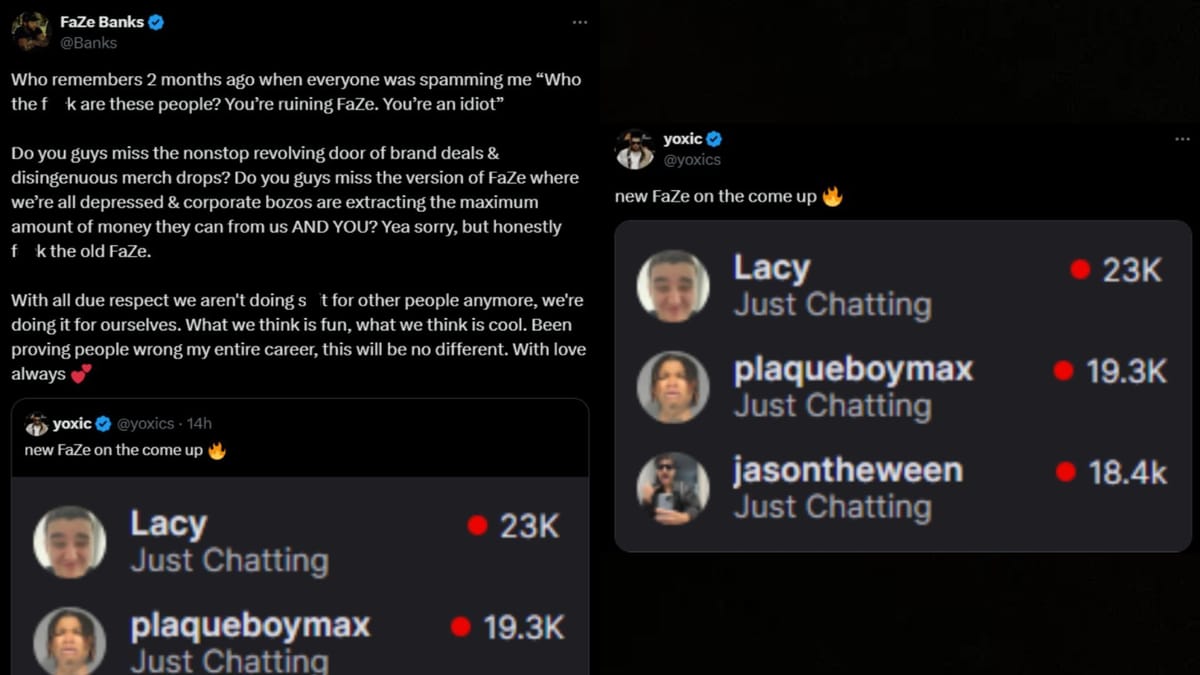Click FaZe Banks' blue verified badge

pos(156,21)
